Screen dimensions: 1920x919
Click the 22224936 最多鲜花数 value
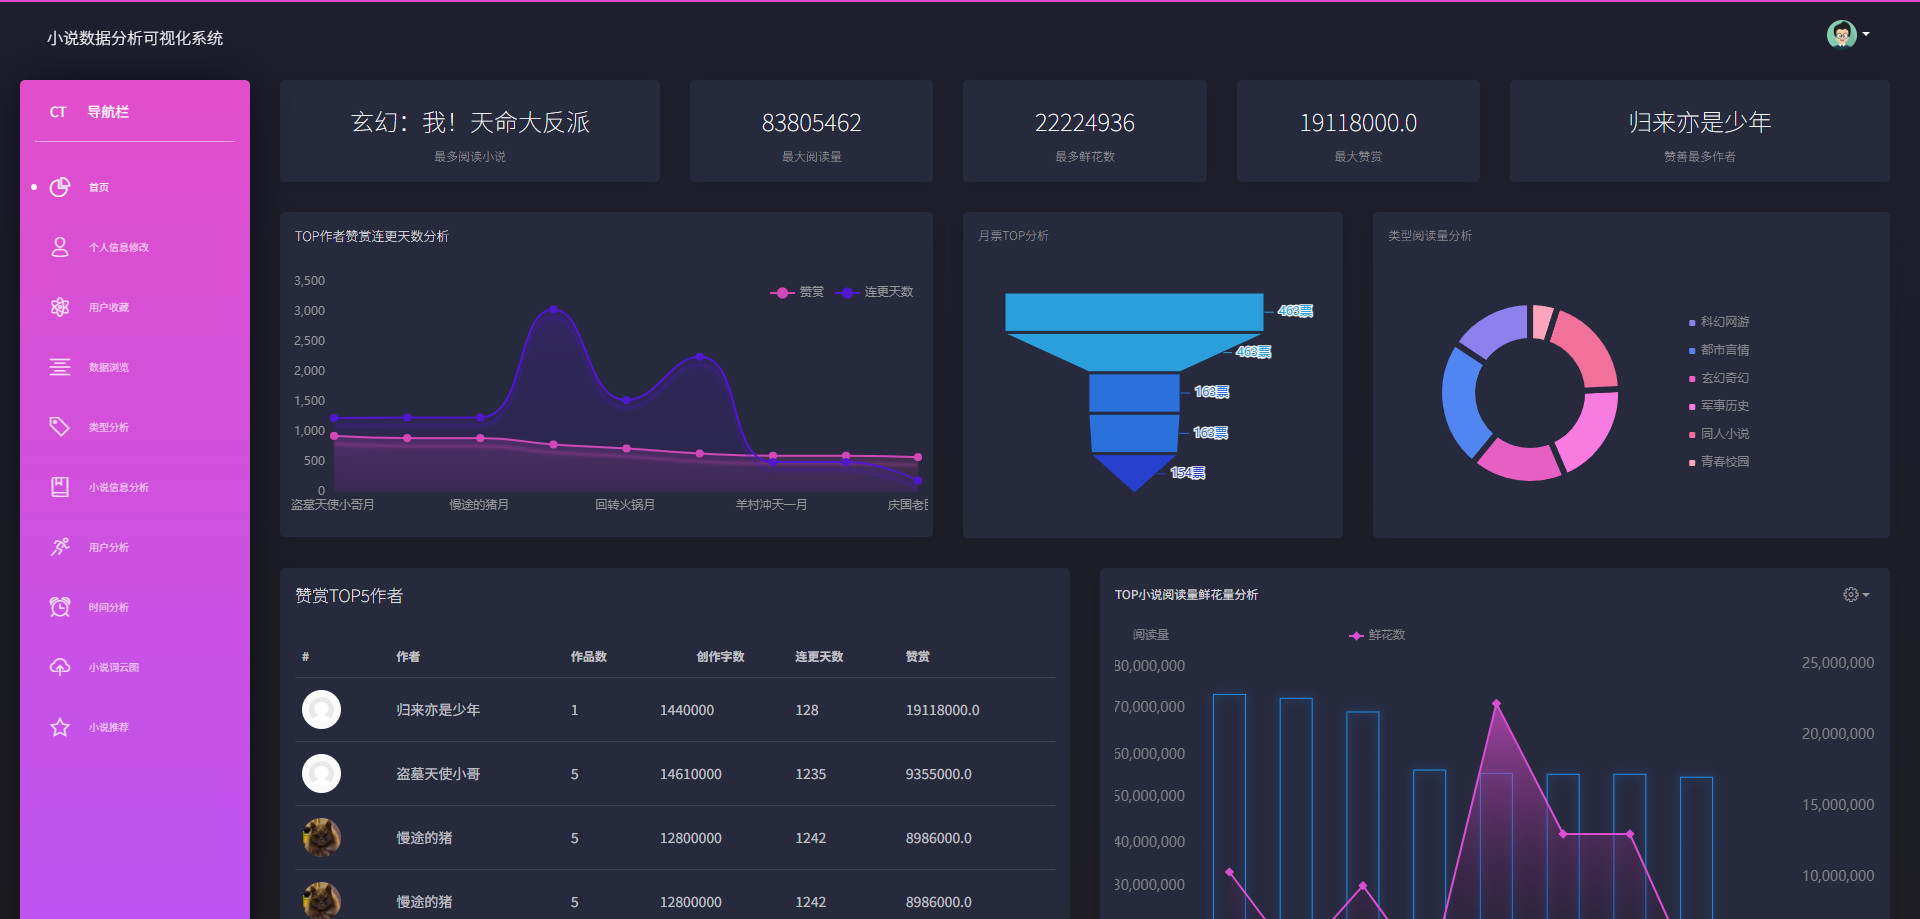[1084, 123]
